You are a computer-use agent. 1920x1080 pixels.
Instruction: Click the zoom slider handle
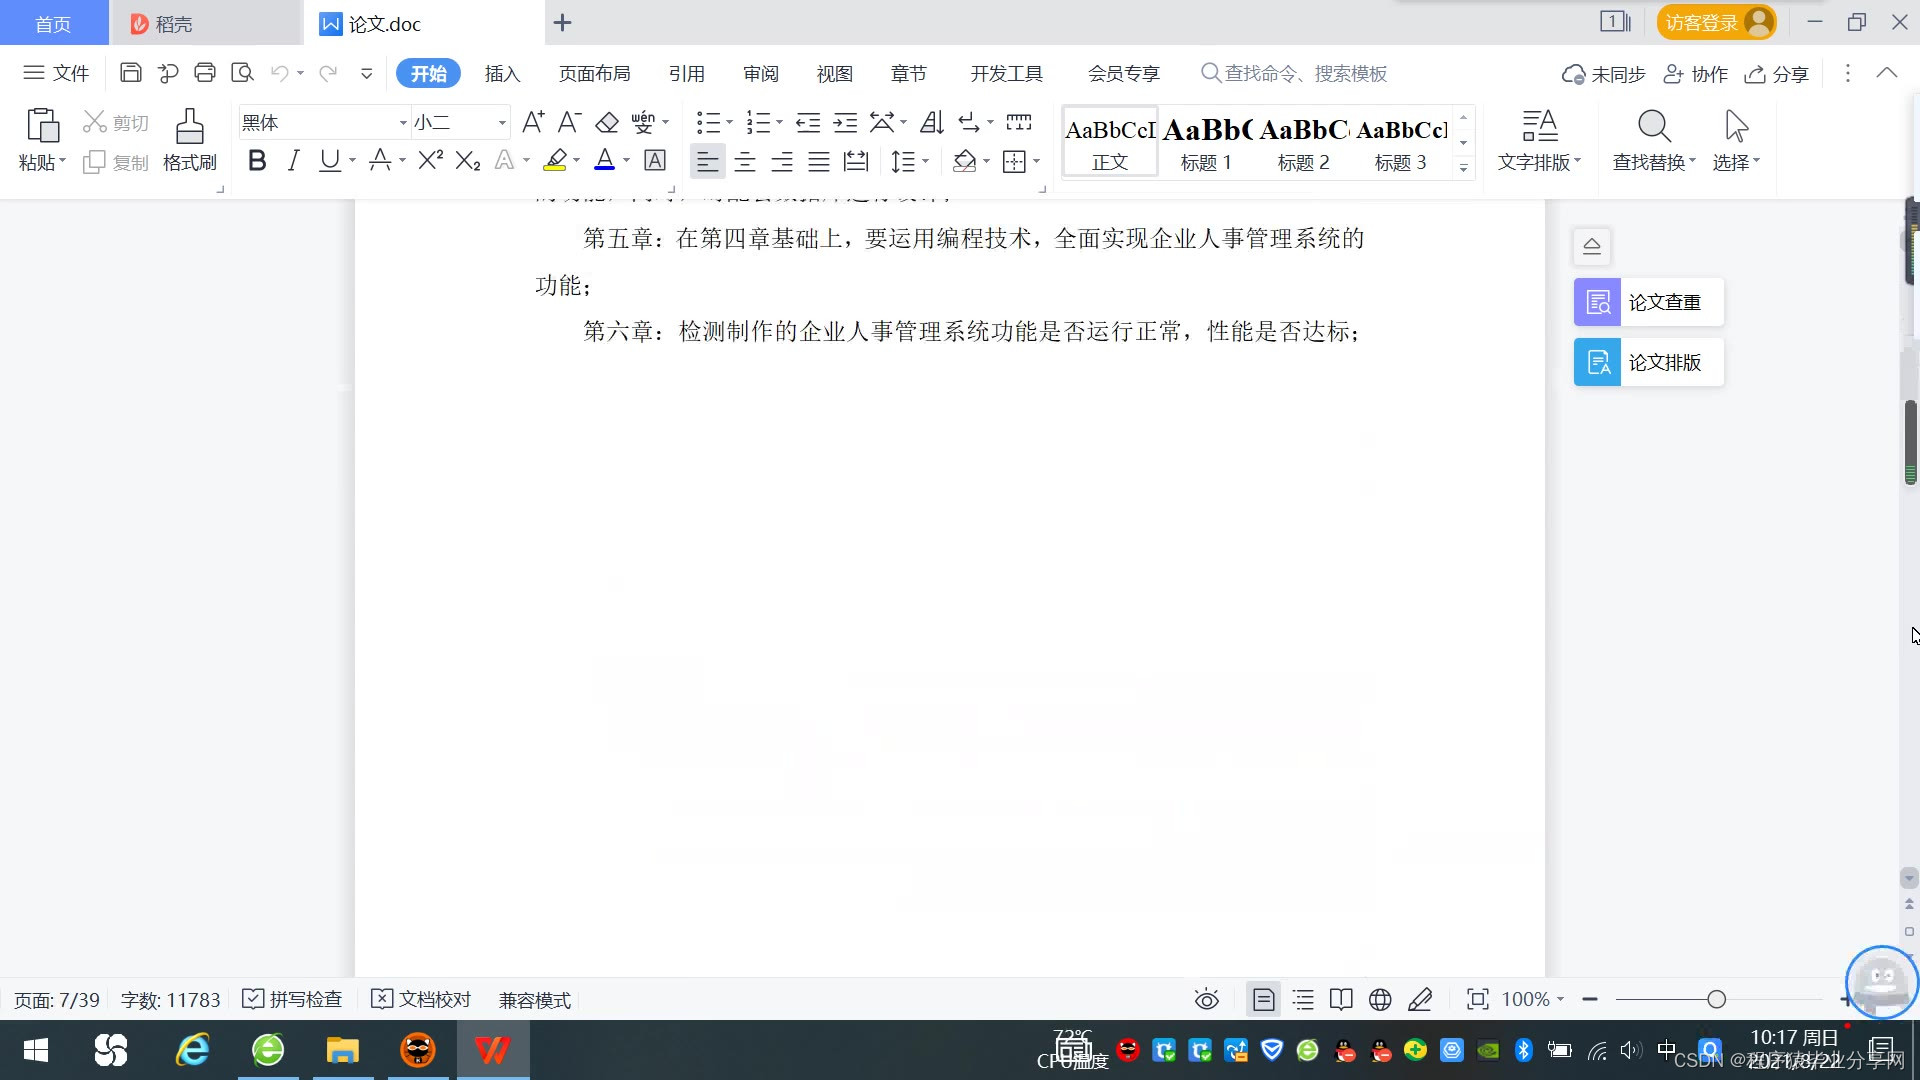tap(1717, 999)
